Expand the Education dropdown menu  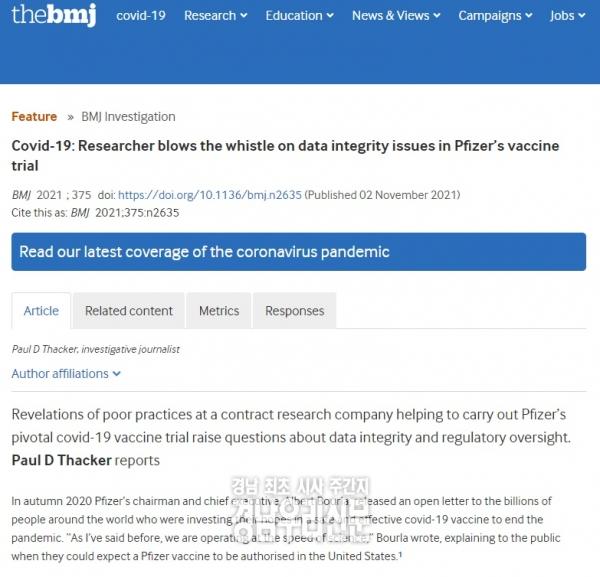(299, 16)
